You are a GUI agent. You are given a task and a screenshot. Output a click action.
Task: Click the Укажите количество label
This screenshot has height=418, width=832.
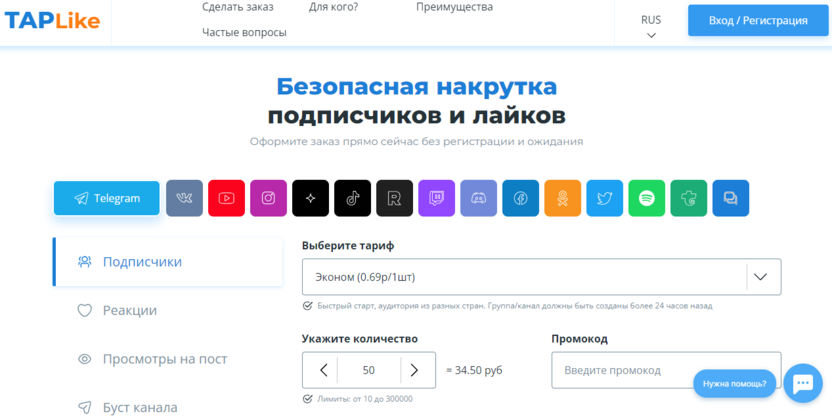coord(360,339)
